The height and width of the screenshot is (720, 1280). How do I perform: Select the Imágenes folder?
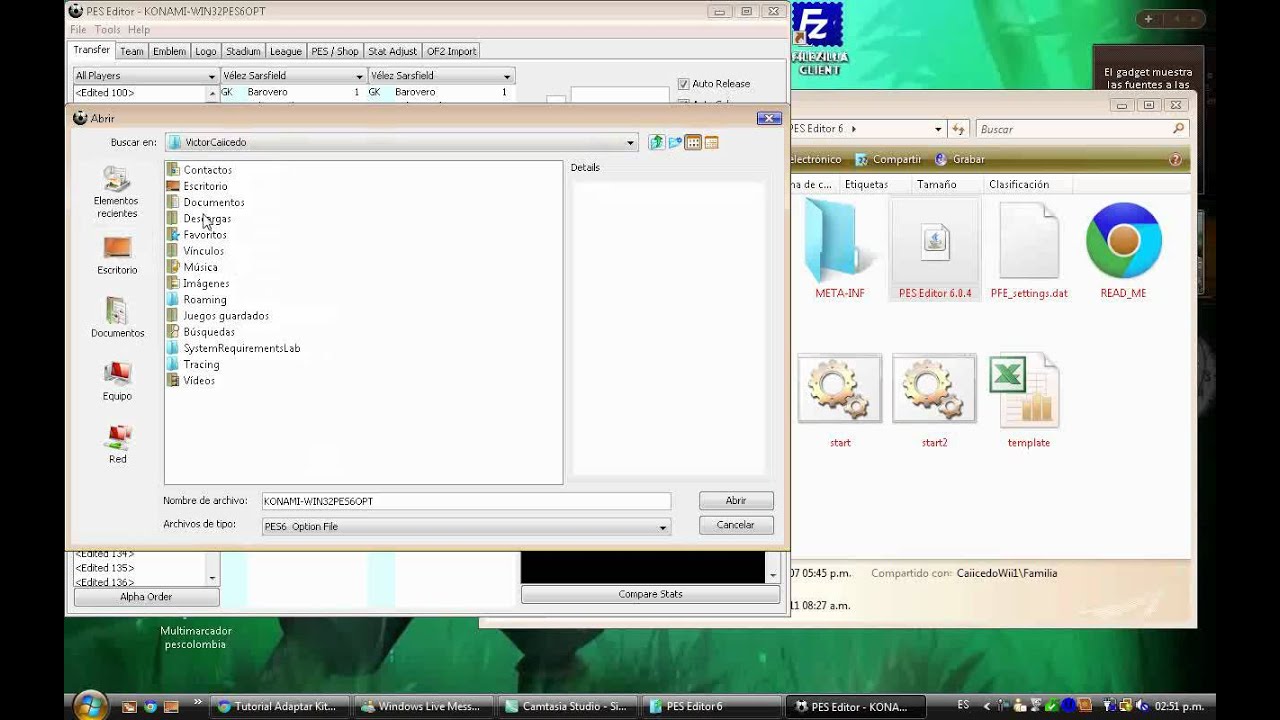tap(198, 283)
